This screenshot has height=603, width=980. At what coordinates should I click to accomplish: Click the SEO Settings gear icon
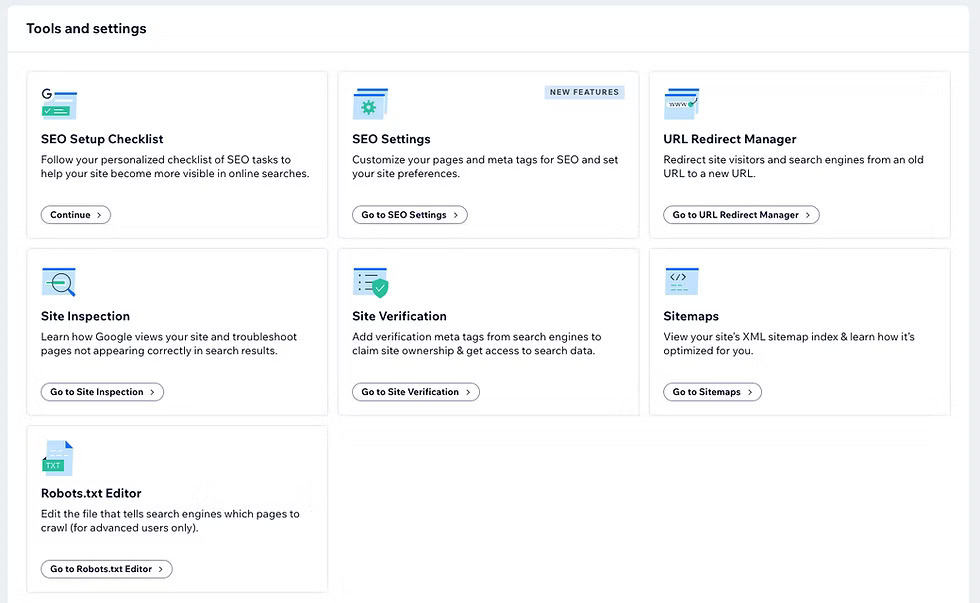(x=369, y=104)
